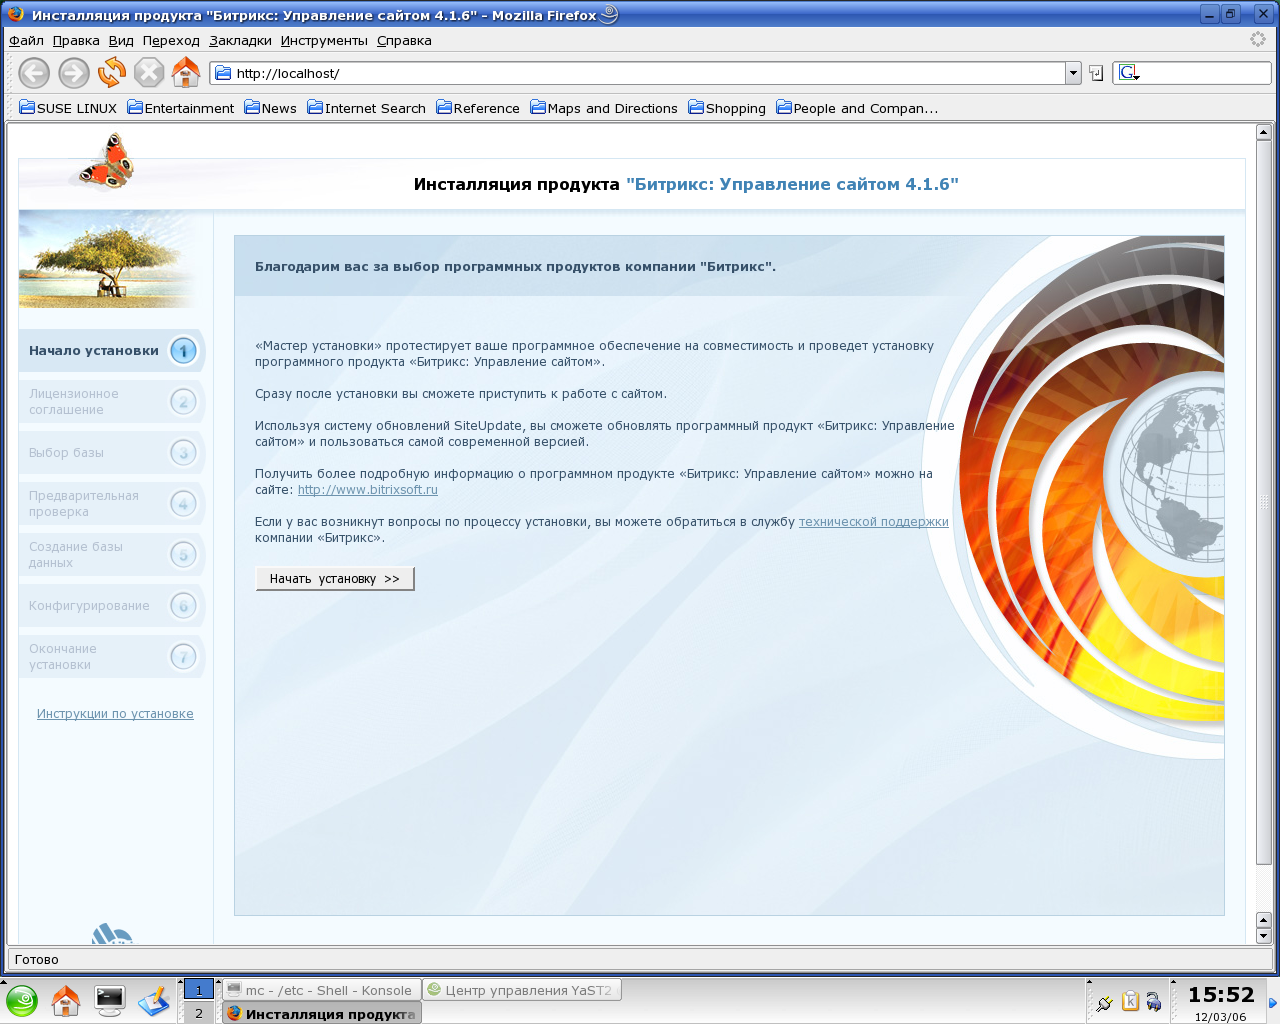The image size is (1280, 1024).
Task: Follow the http://www.bitrixsoft.ru link
Action: coord(368,490)
